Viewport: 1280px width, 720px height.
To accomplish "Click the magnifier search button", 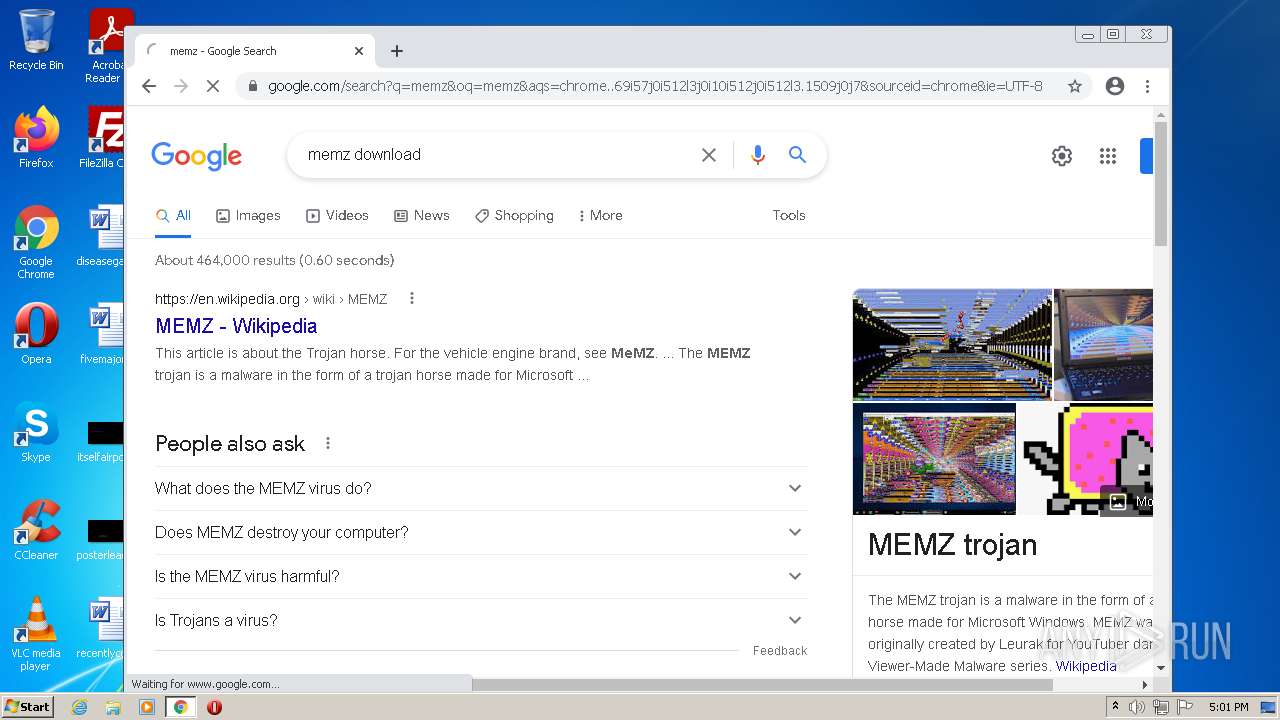I will tap(797, 155).
